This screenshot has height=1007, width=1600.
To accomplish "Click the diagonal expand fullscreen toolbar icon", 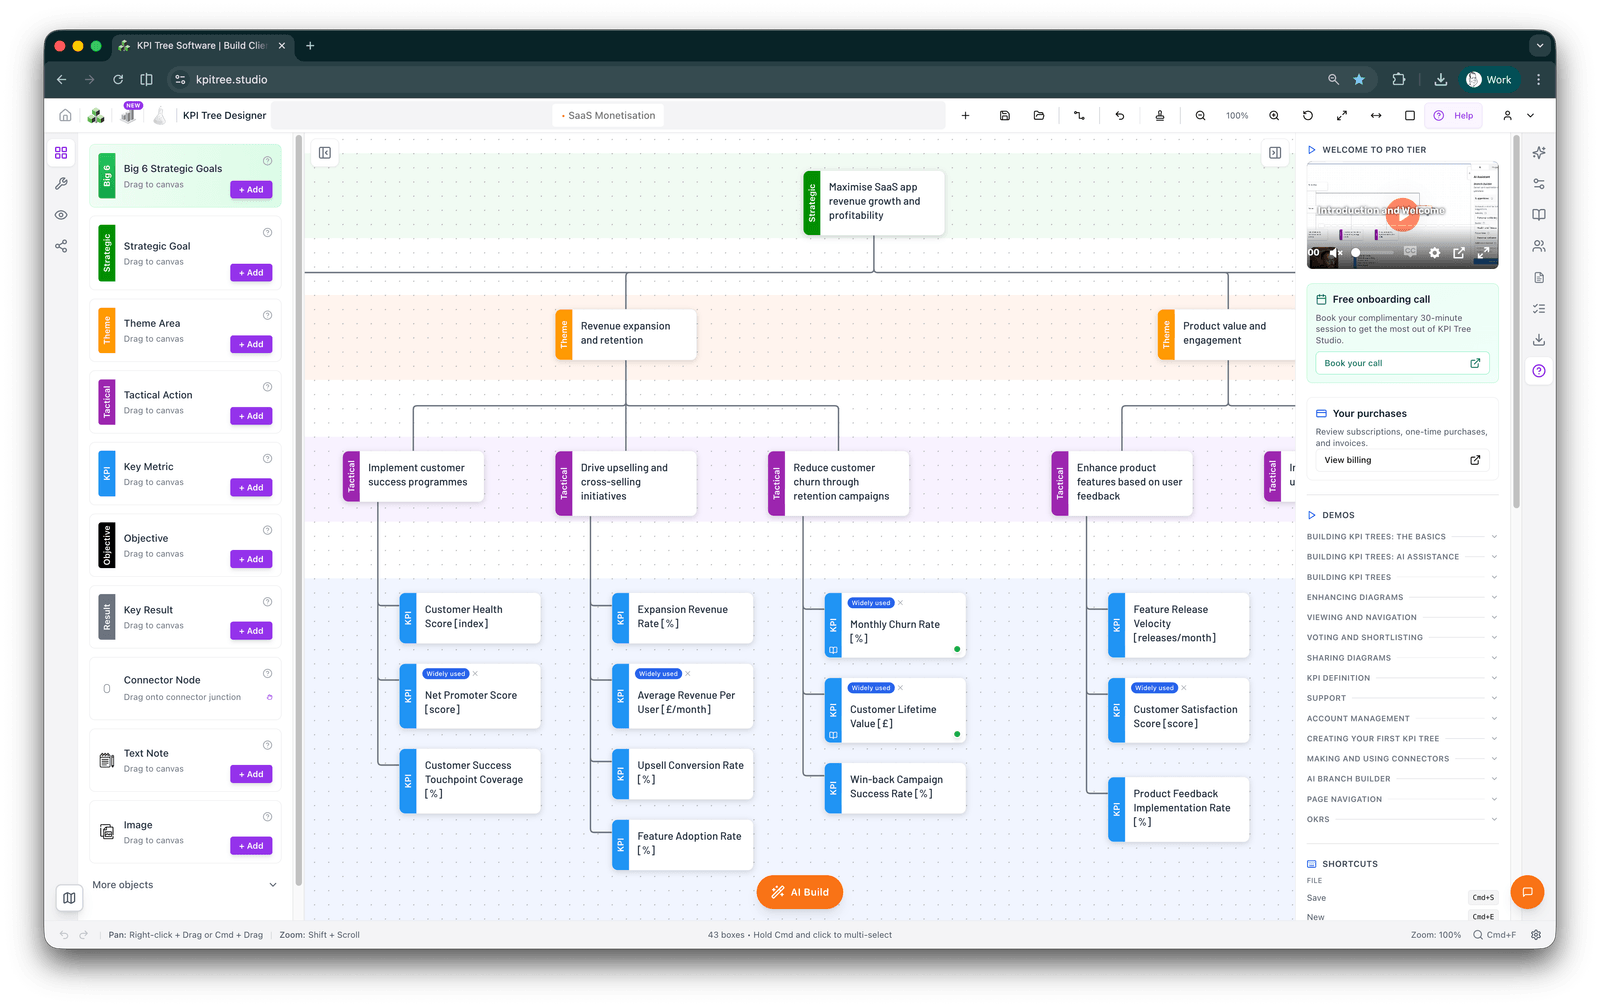I will pyautogui.click(x=1342, y=116).
